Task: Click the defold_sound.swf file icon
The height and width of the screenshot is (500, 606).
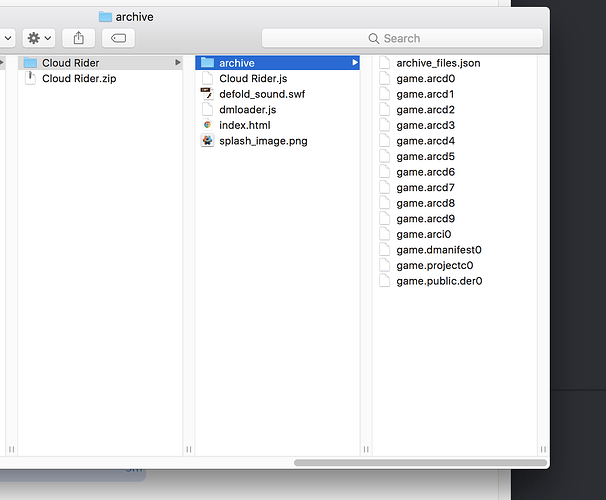Action: pyautogui.click(x=208, y=94)
